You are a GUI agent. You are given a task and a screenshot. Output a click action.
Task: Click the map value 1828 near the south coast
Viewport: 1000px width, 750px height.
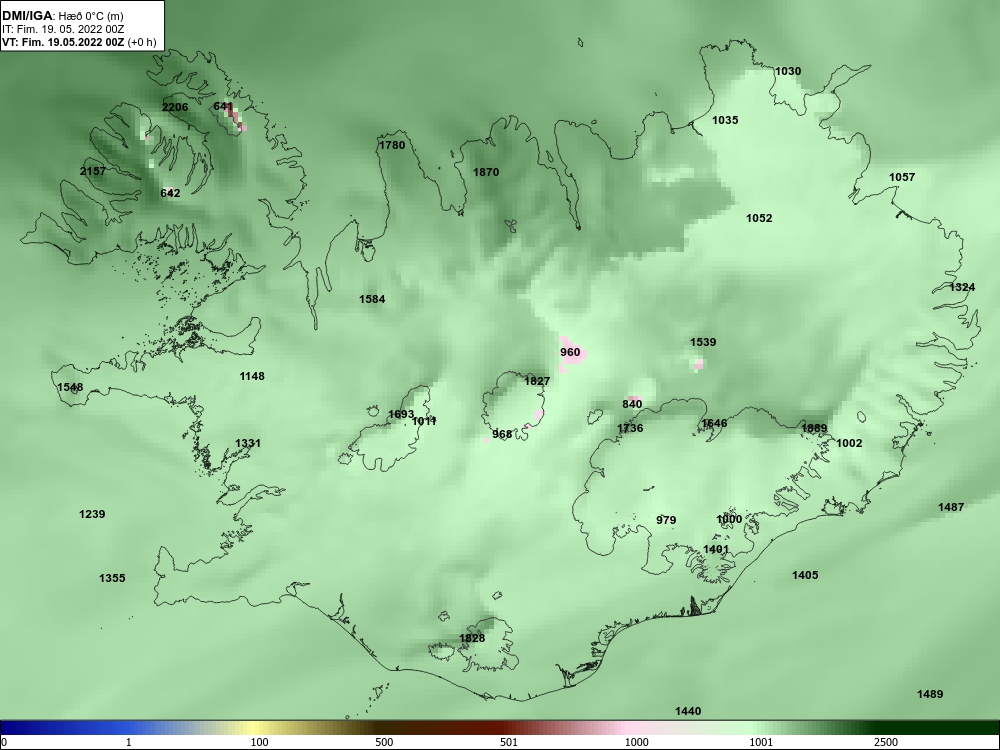coord(473,638)
